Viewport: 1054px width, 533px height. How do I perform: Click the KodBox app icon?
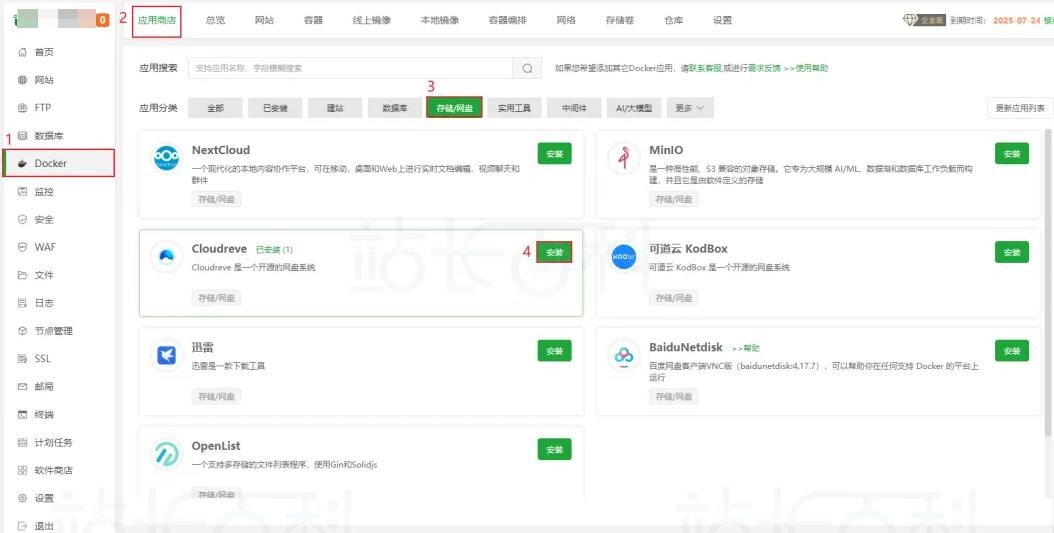coord(624,257)
